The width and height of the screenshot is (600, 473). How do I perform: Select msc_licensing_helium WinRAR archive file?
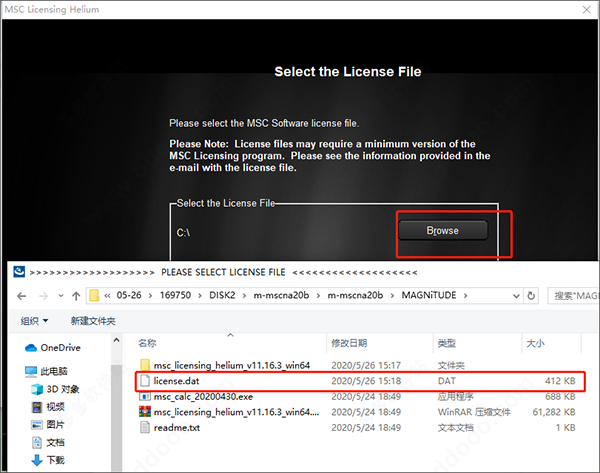pyautogui.click(x=236, y=412)
